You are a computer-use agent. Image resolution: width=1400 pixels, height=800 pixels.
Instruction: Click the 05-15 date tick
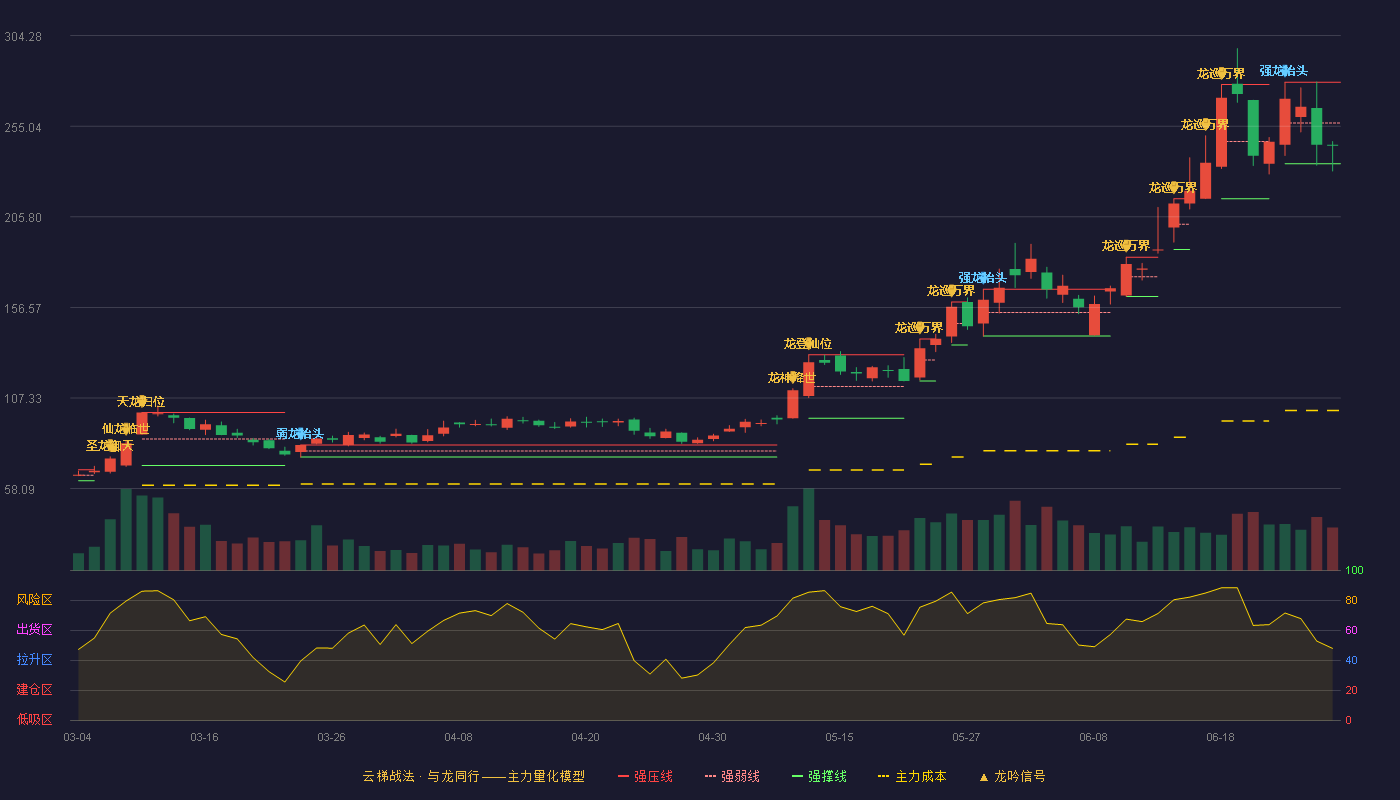pos(839,737)
